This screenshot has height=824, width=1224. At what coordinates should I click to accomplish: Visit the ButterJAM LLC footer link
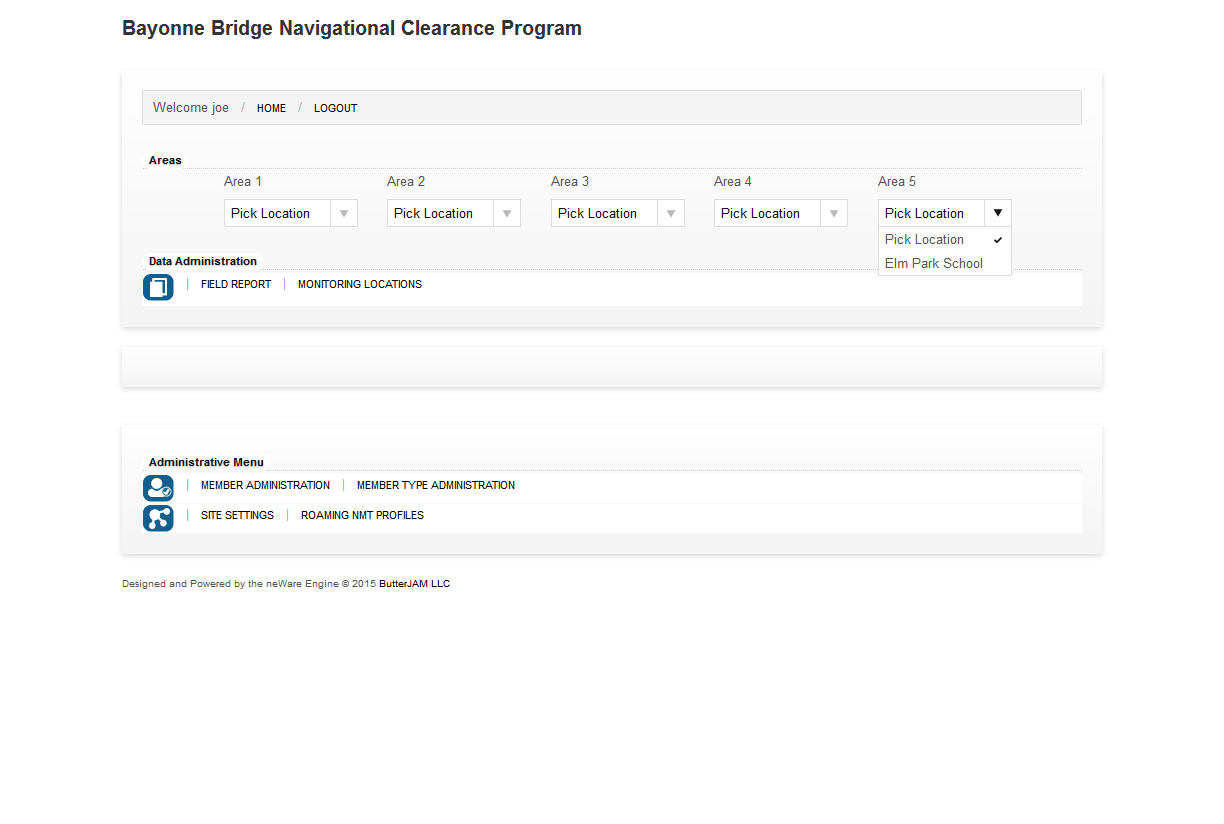[414, 584]
